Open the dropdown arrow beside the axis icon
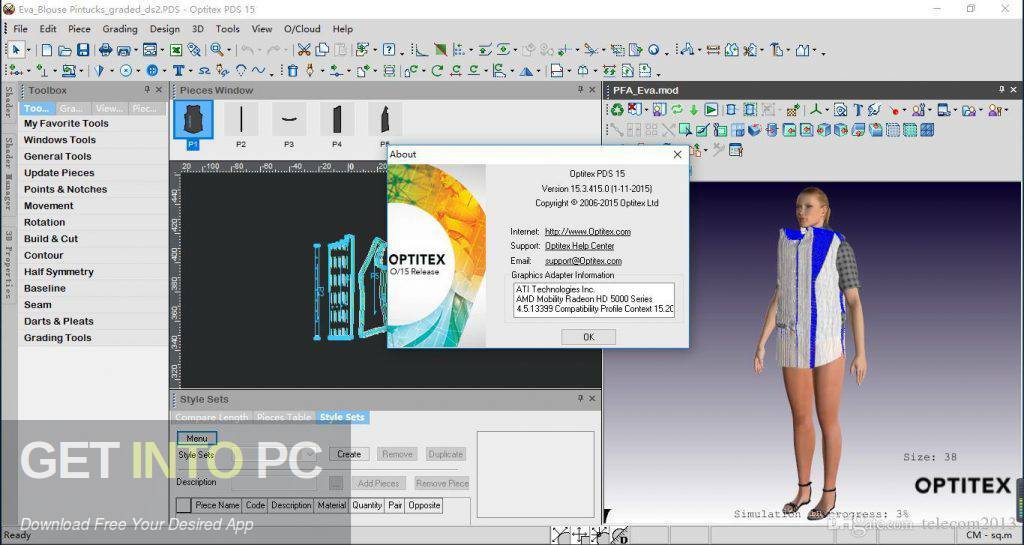 pyautogui.click(x=827, y=110)
